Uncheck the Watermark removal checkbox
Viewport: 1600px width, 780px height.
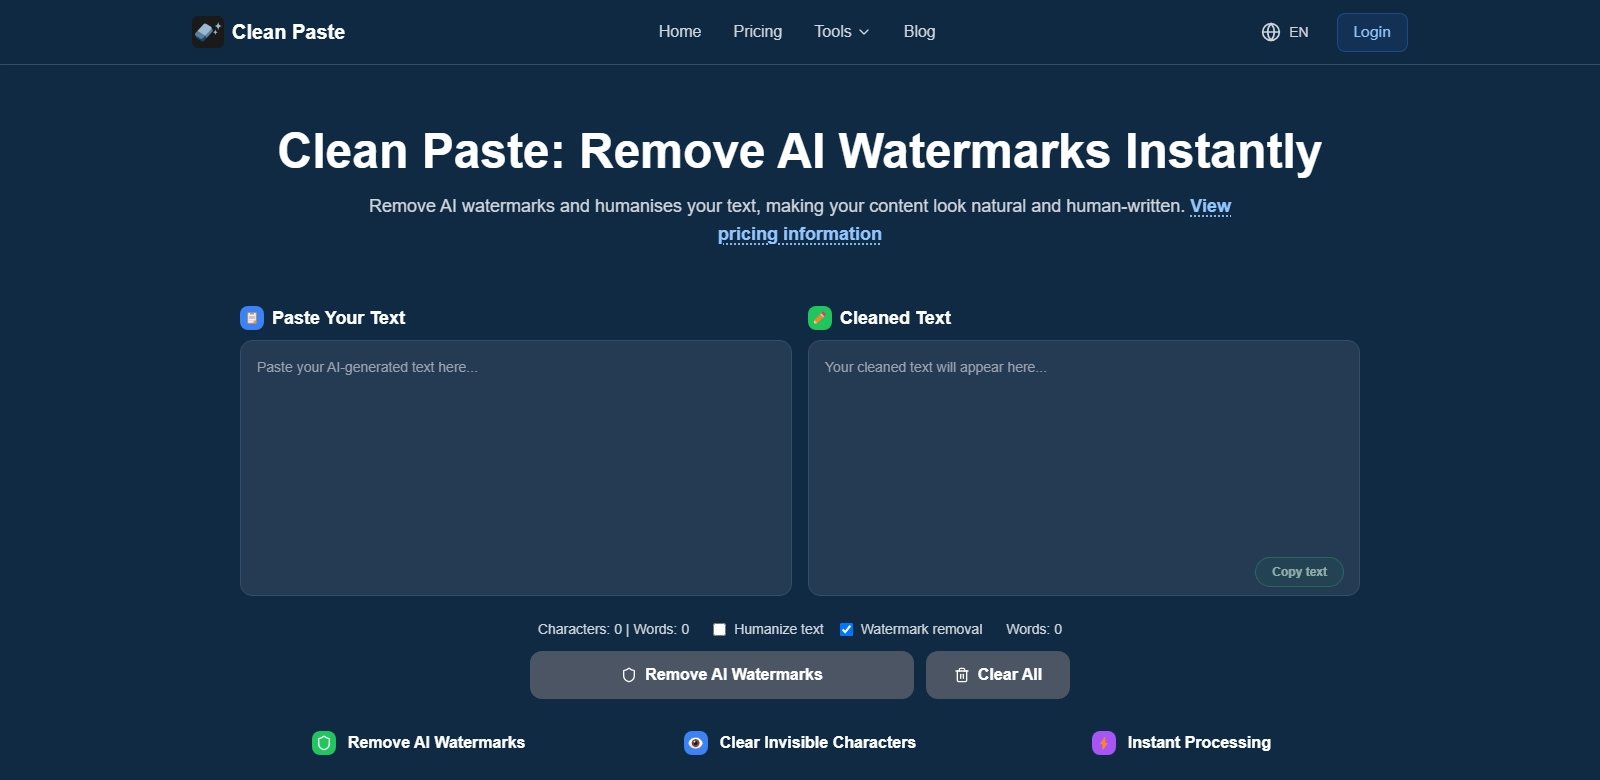846,629
